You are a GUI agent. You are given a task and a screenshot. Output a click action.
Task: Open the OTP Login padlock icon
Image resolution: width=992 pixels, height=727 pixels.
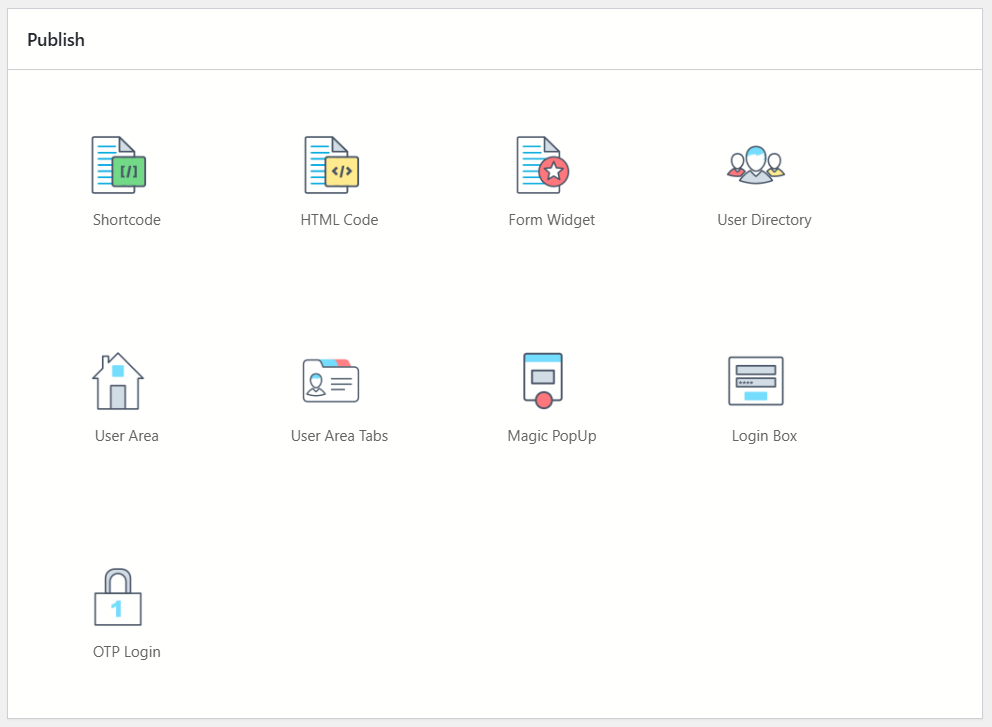point(118,597)
